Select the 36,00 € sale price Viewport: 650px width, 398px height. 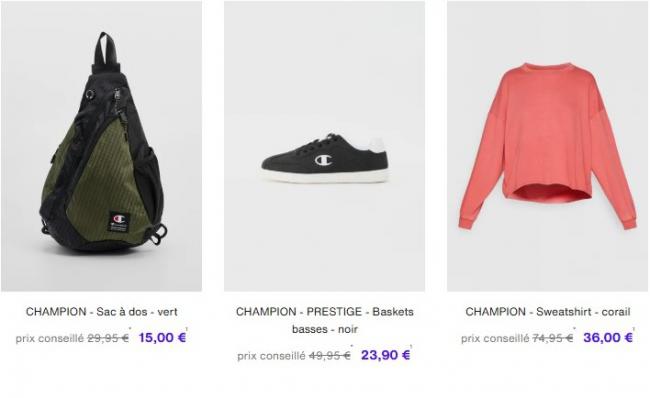pyautogui.click(x=608, y=337)
